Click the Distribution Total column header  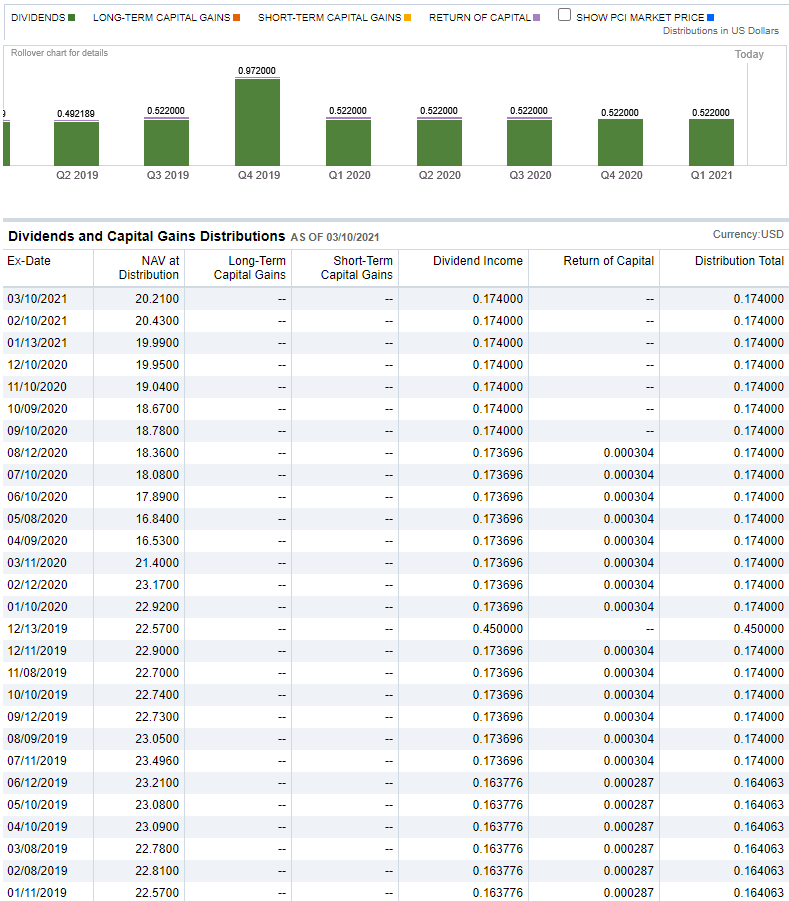tap(740, 261)
